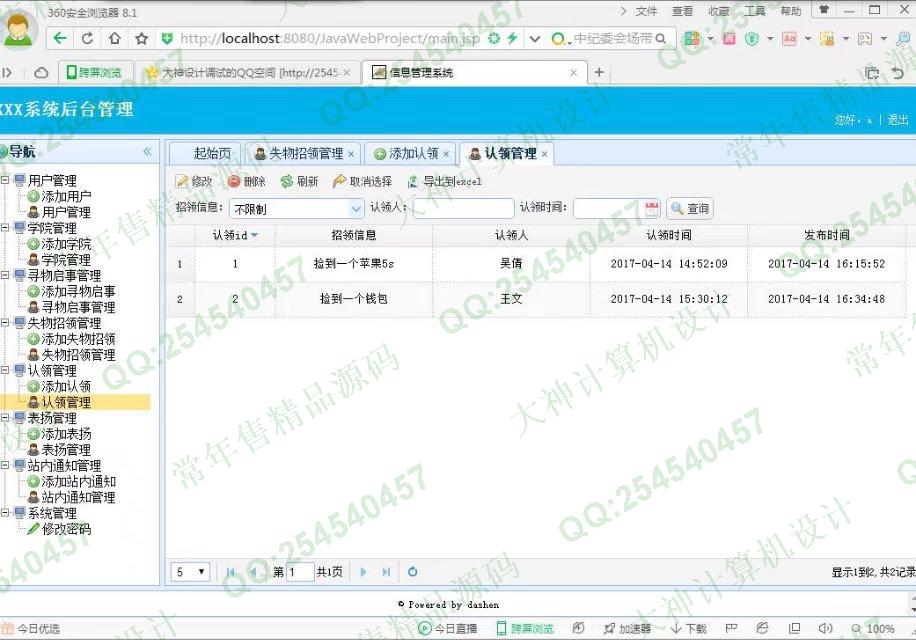Click the 查询 search button

[690, 208]
